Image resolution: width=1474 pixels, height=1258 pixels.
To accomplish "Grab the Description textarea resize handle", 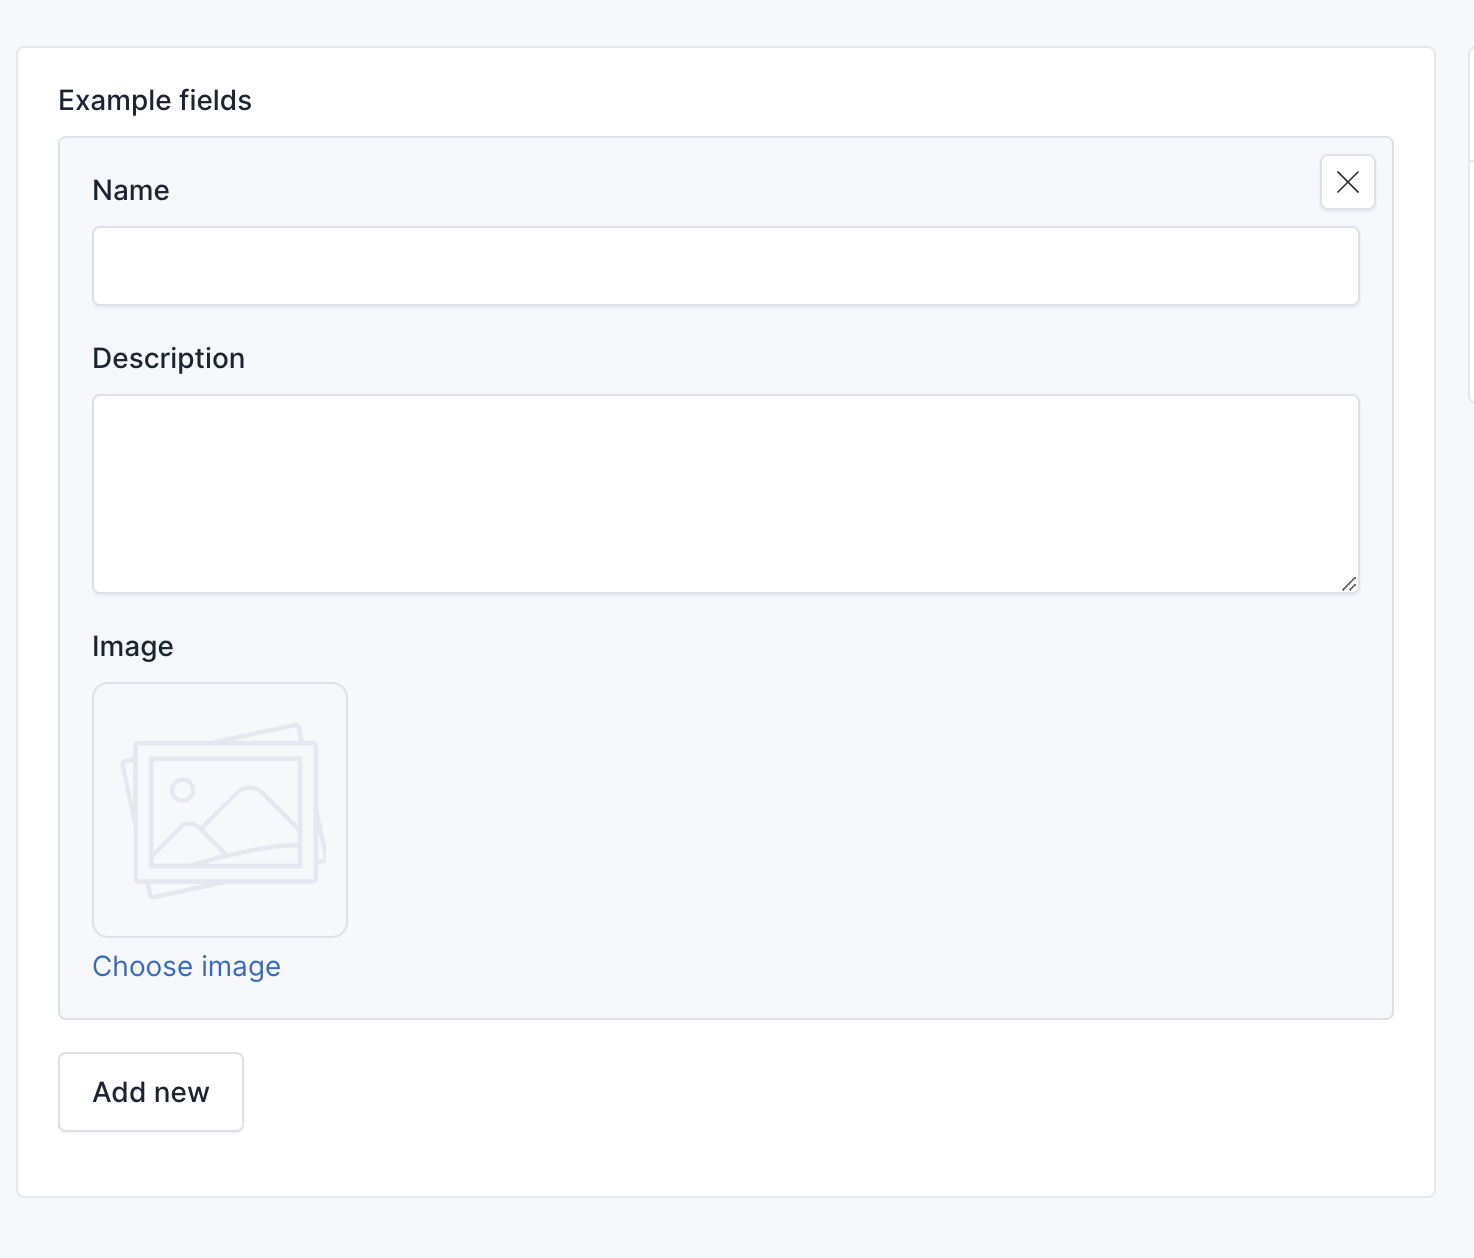I will pos(1349,584).
